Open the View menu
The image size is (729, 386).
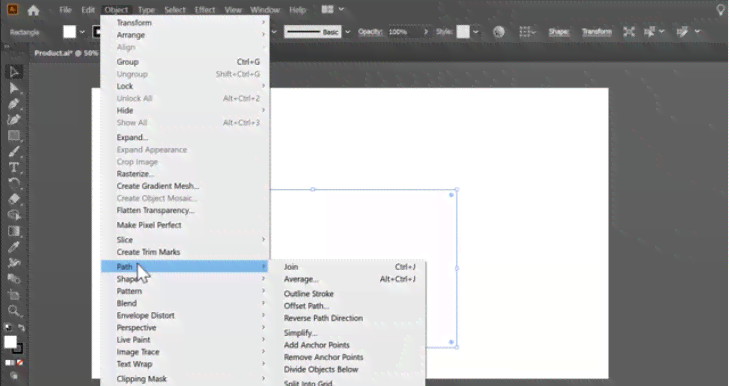(233, 10)
